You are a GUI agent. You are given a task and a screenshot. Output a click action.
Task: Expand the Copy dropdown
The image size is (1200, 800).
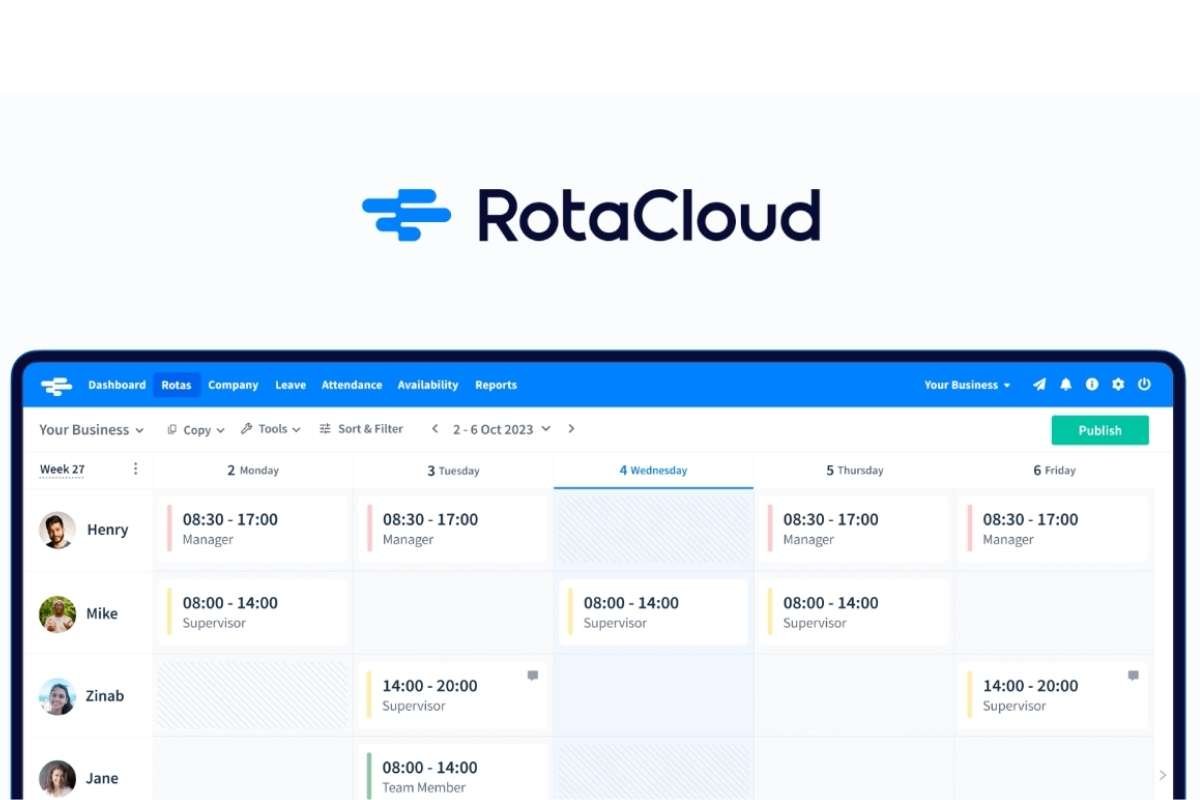pos(195,429)
